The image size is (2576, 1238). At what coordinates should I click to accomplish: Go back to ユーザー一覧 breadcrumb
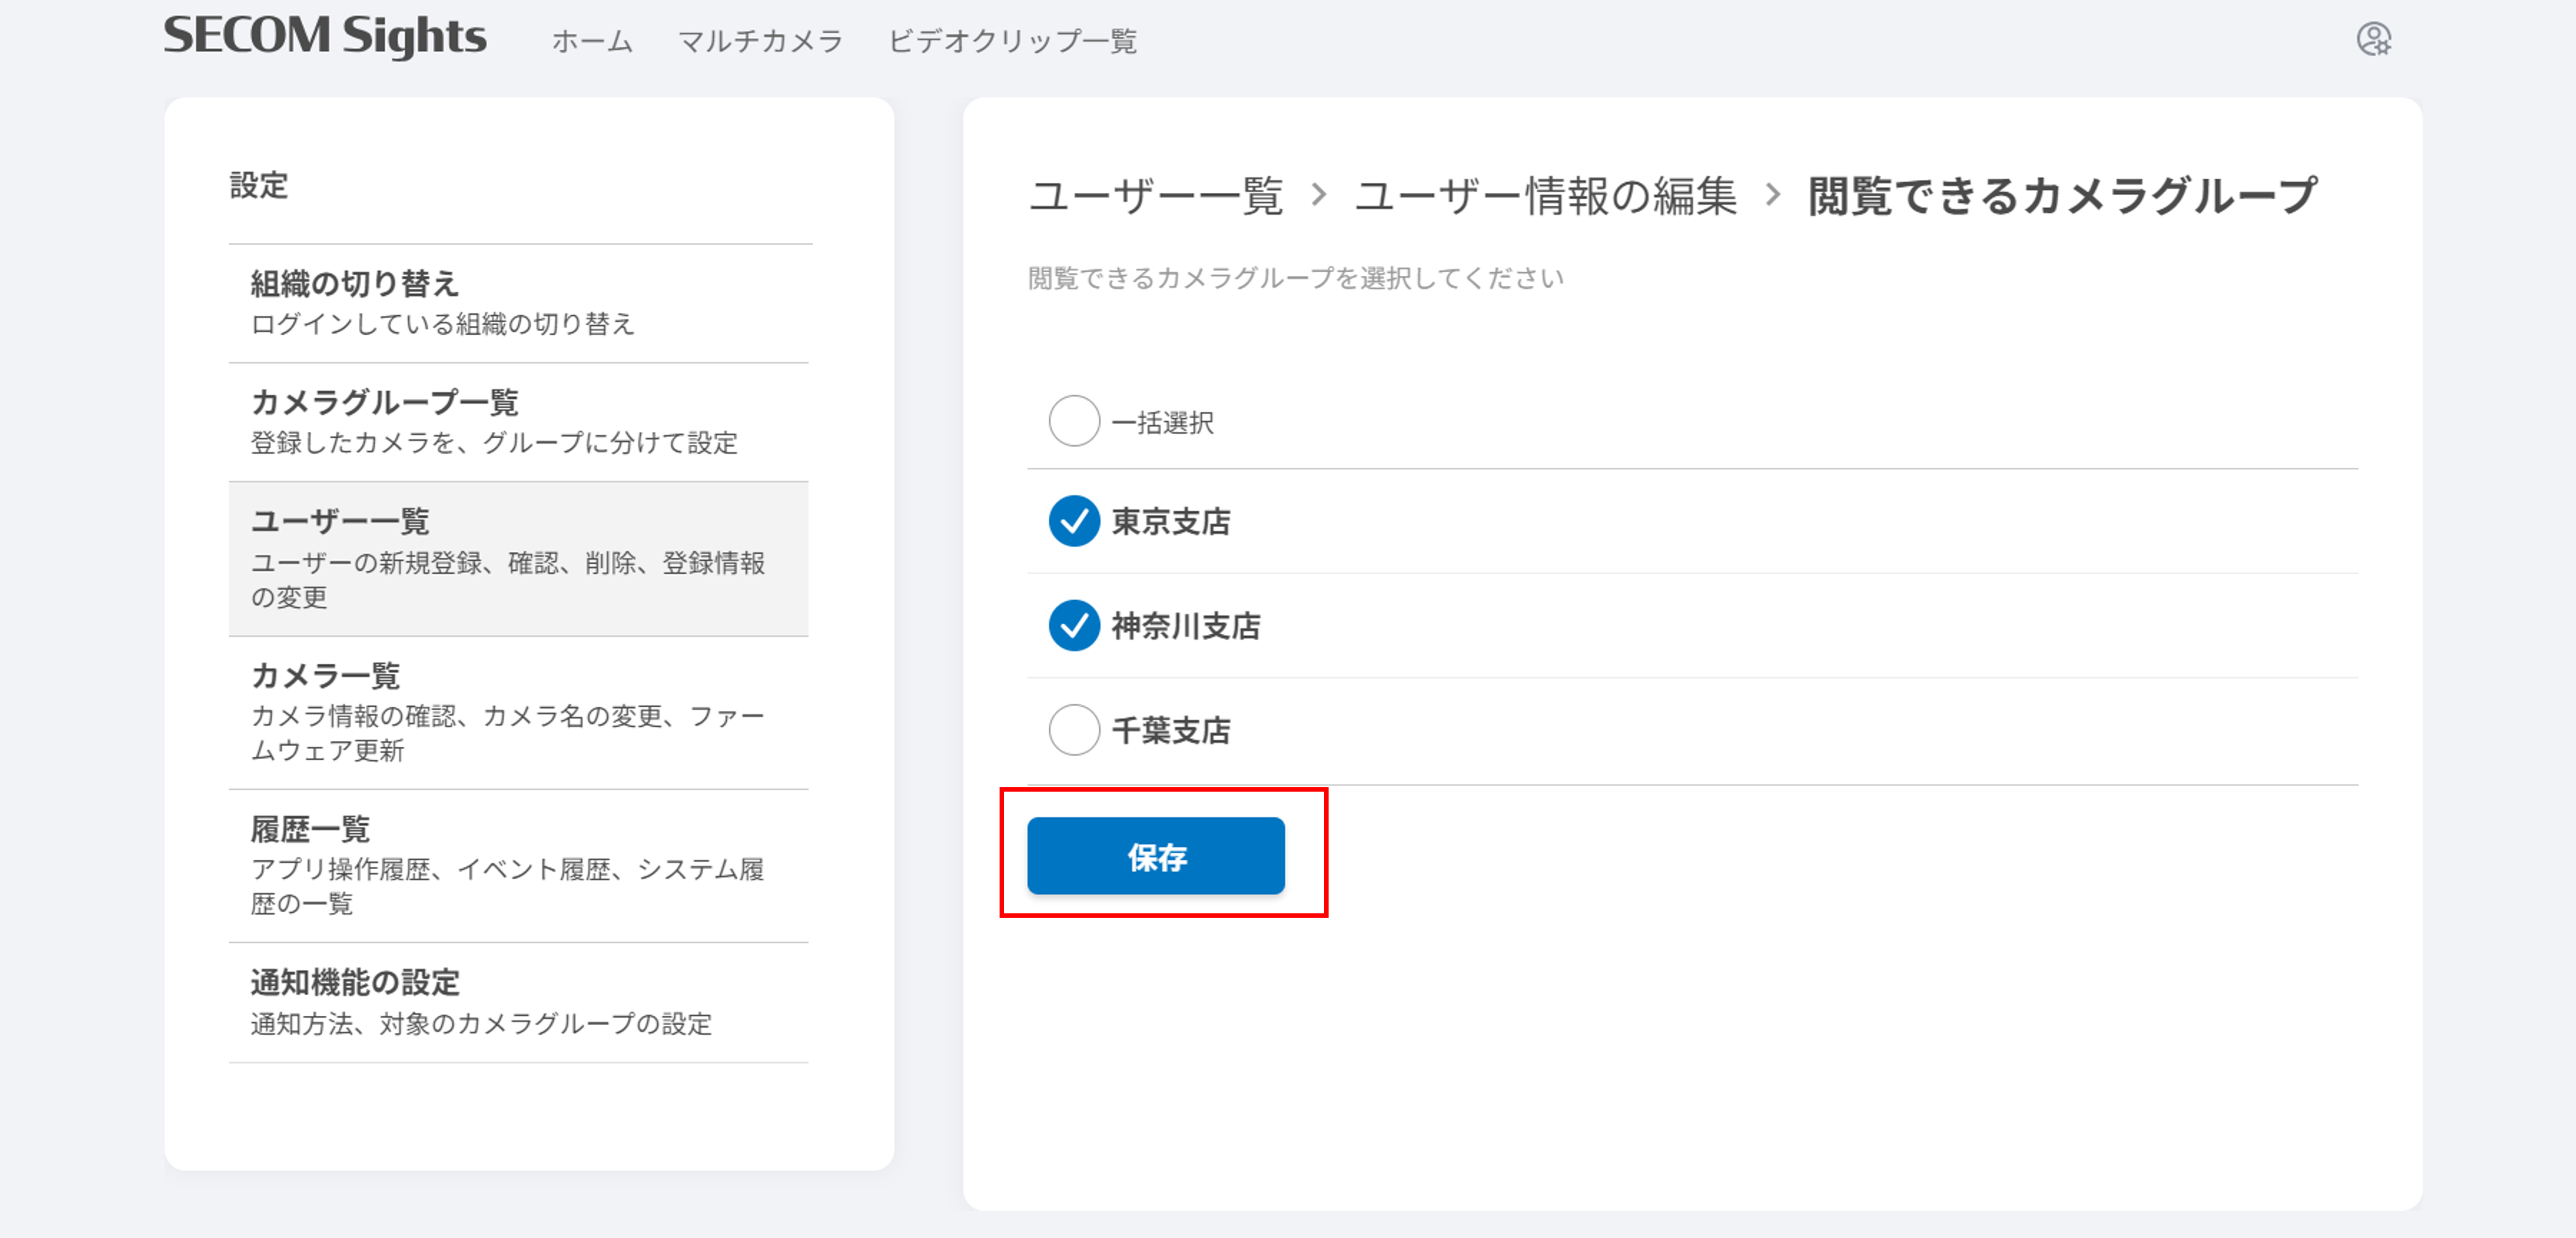[x=1156, y=195]
